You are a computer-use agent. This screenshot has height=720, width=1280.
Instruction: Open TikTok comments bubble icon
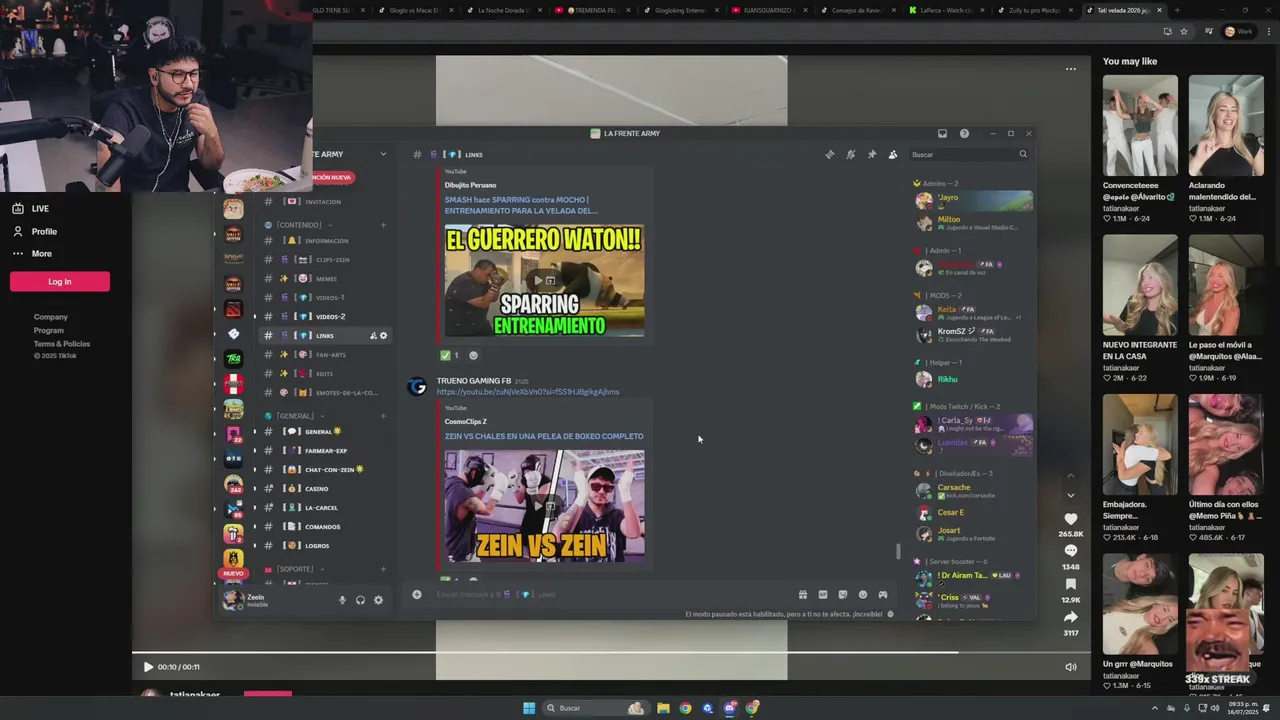point(1070,551)
